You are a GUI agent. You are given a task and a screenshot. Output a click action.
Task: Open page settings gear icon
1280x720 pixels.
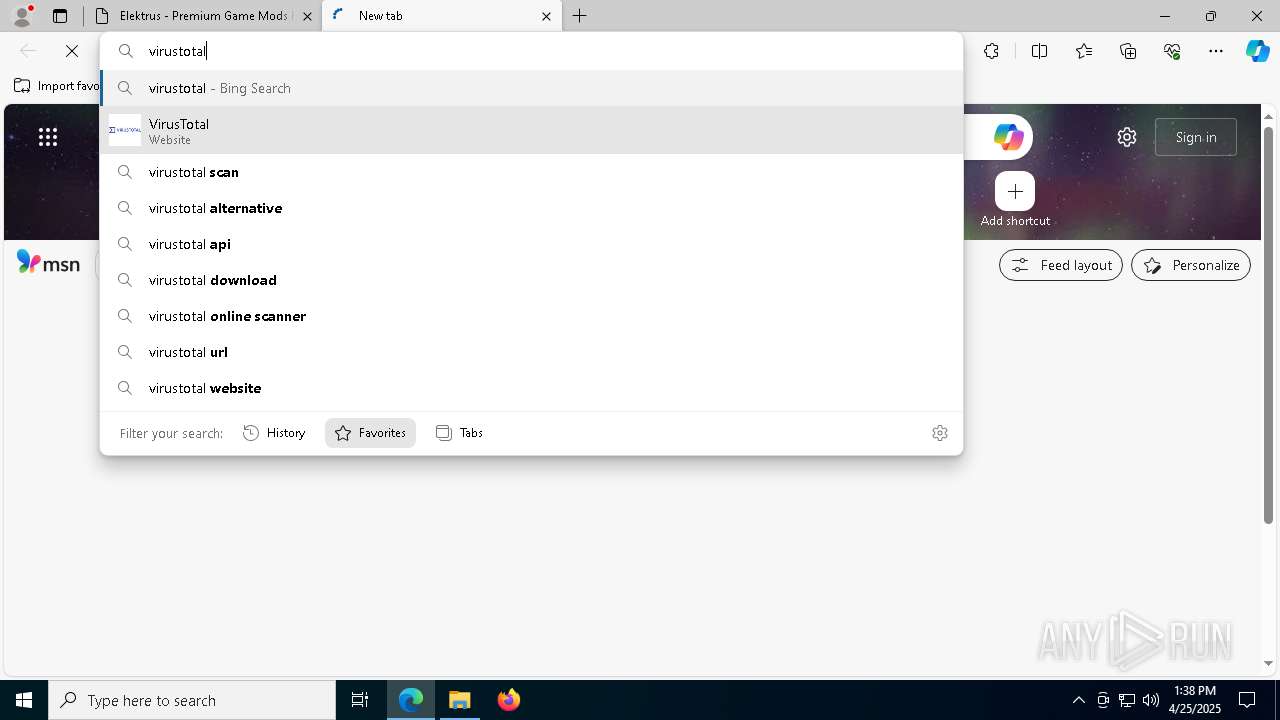click(1127, 137)
